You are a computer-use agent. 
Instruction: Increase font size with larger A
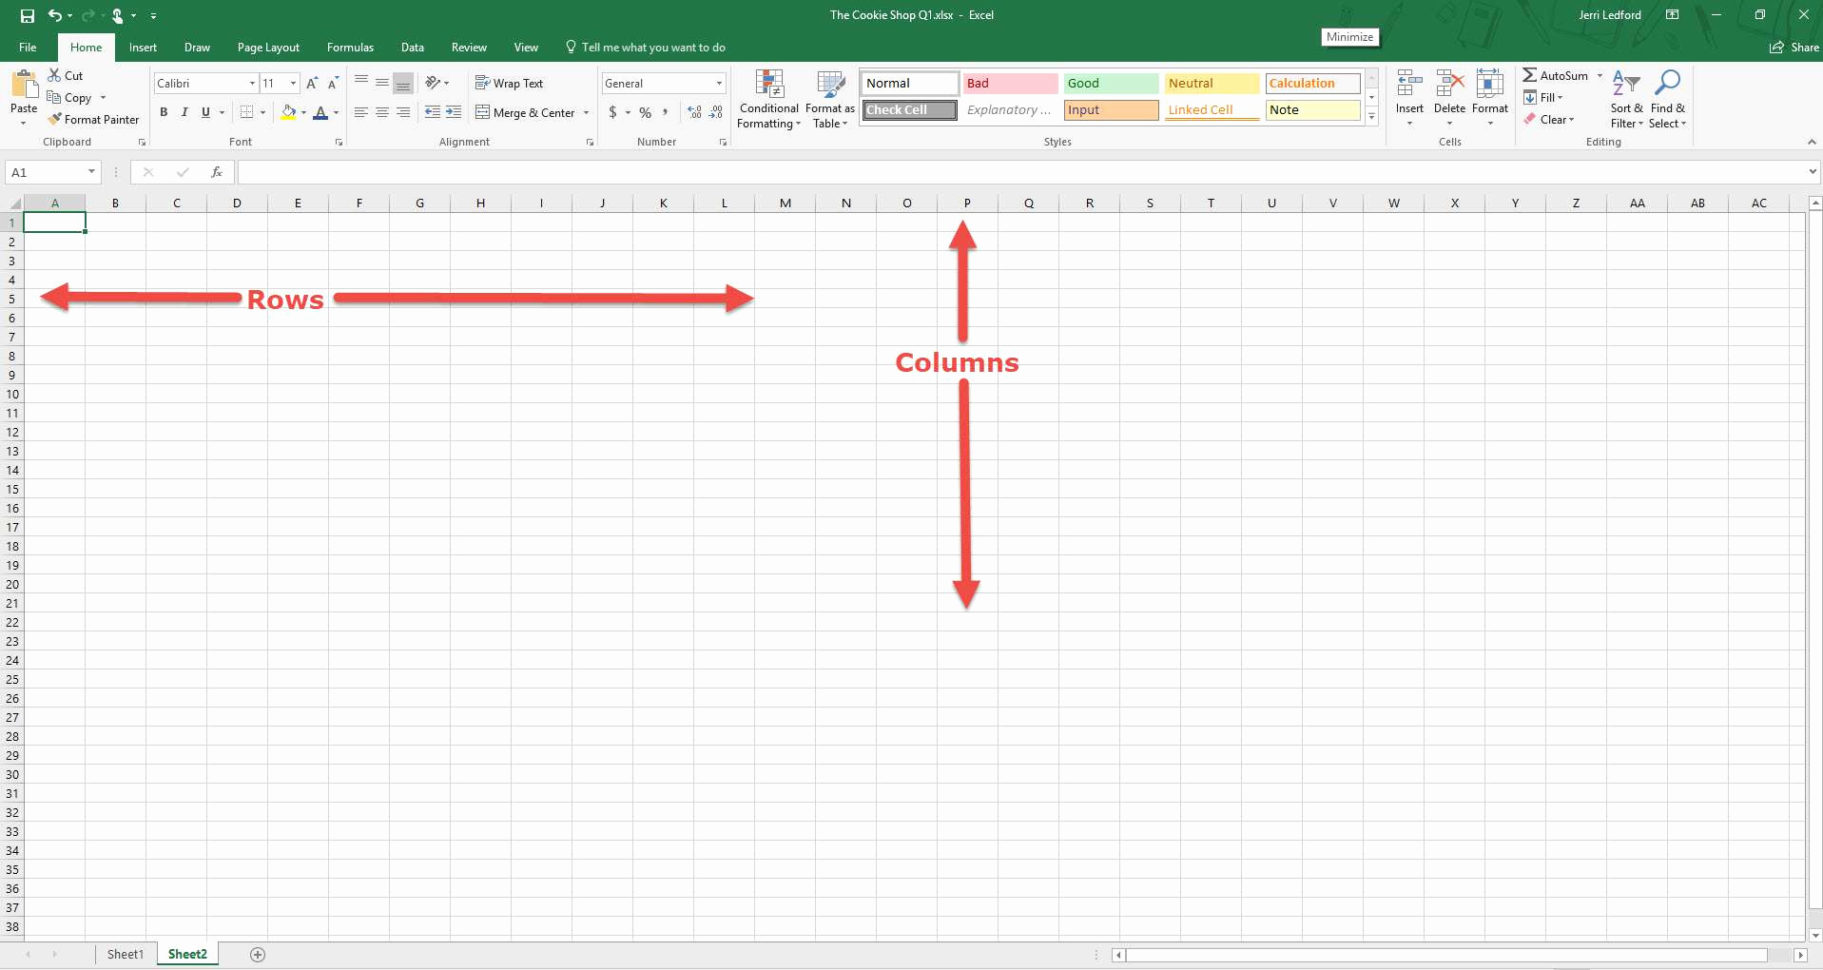312,84
